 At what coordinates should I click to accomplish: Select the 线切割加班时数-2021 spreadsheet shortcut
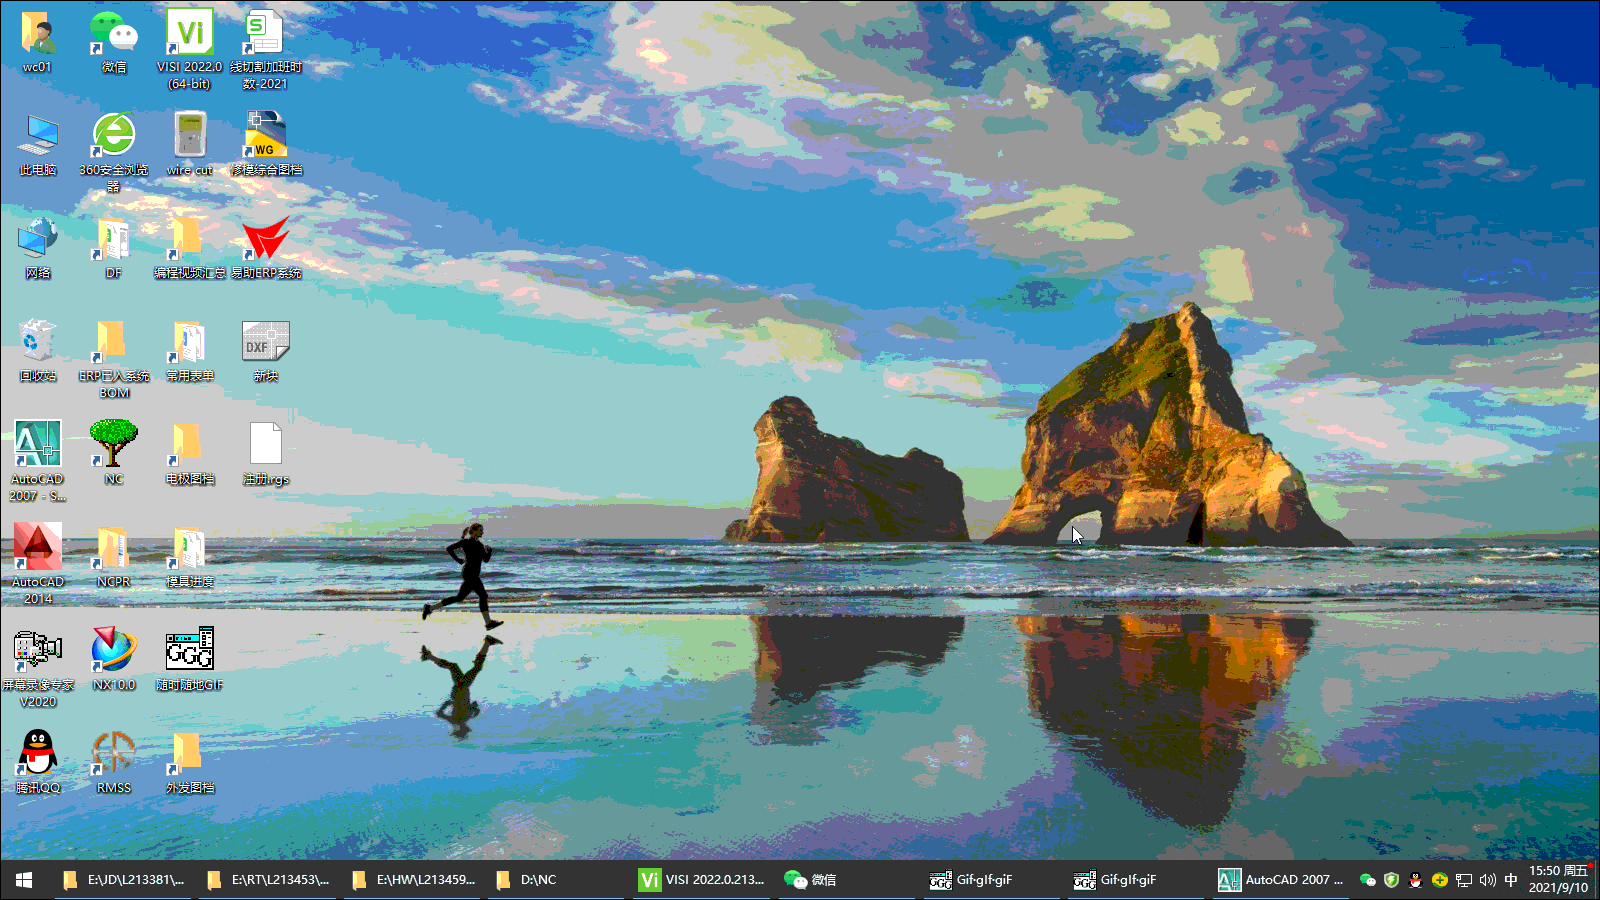click(266, 50)
